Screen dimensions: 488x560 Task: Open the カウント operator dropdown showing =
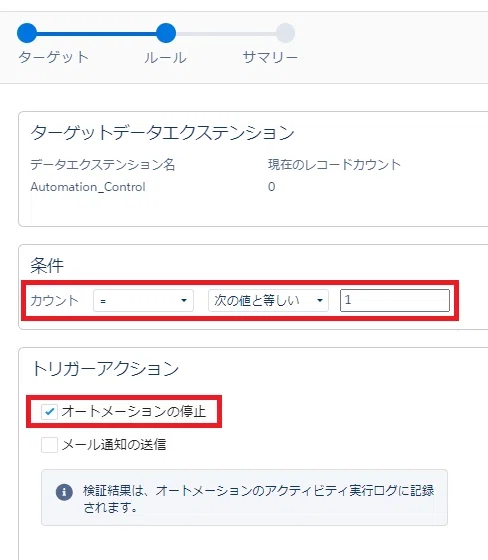143,300
